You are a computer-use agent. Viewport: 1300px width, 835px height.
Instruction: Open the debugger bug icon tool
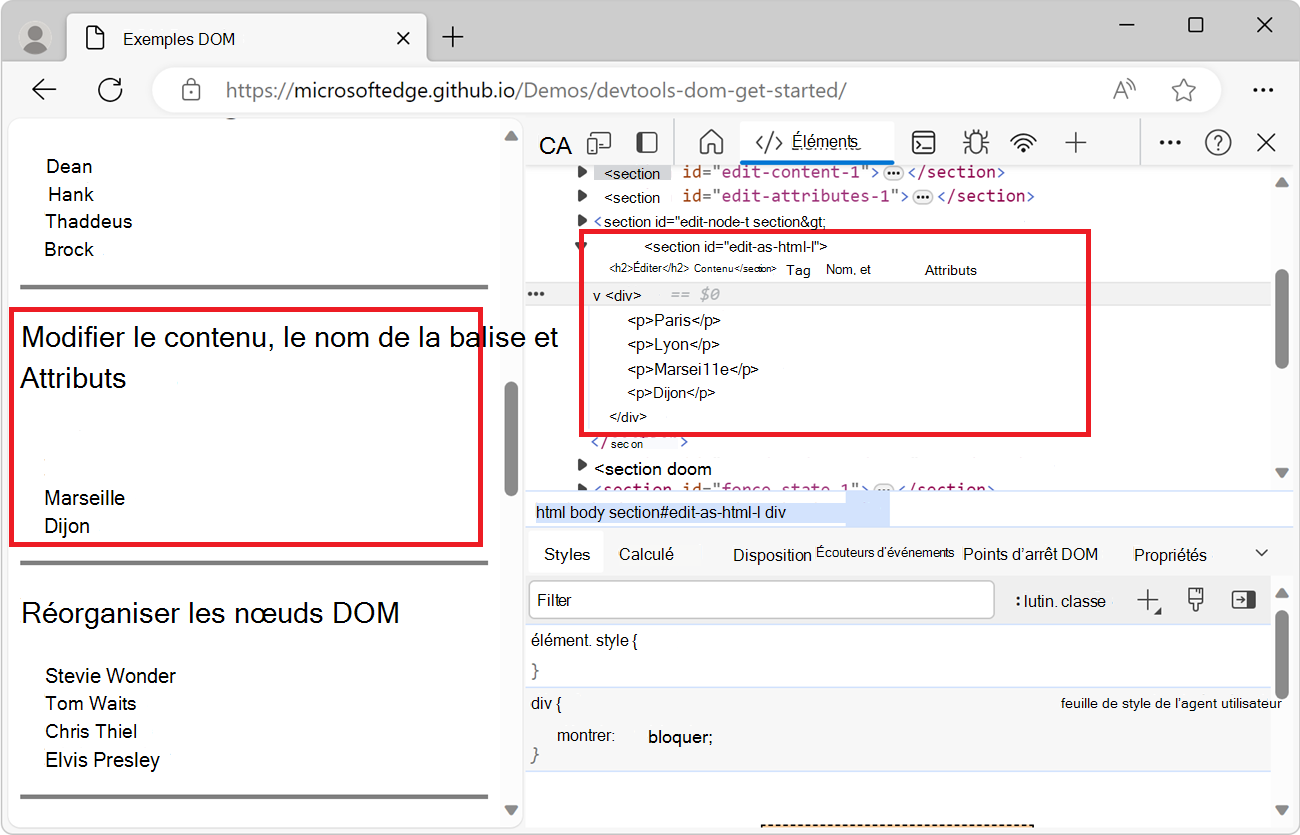[x=975, y=142]
